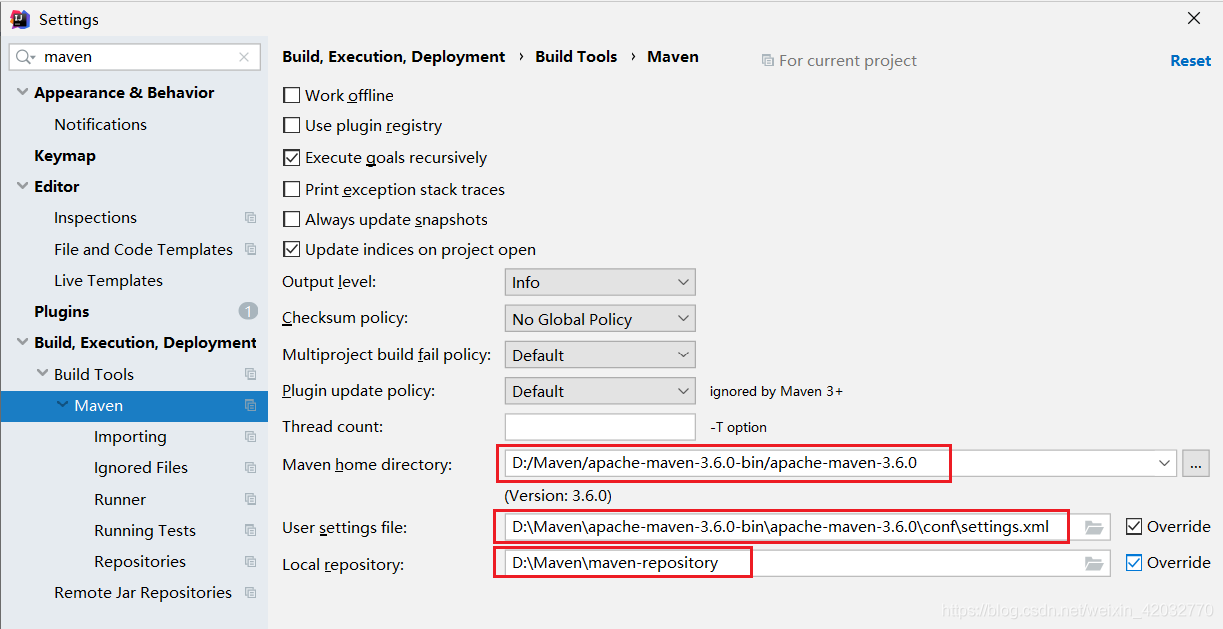Open the Checksum policy dropdown
This screenshot has width=1223, height=629.
coord(600,319)
